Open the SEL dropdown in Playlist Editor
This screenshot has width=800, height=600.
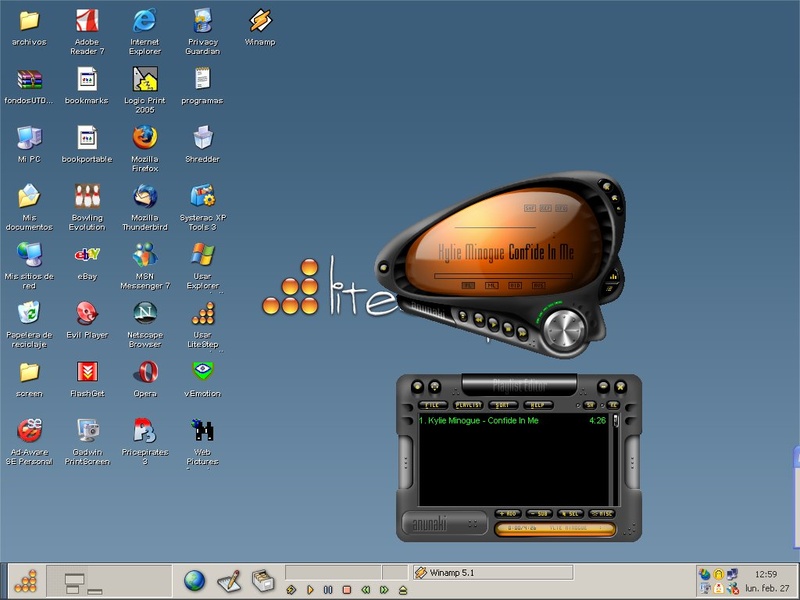[x=570, y=513]
